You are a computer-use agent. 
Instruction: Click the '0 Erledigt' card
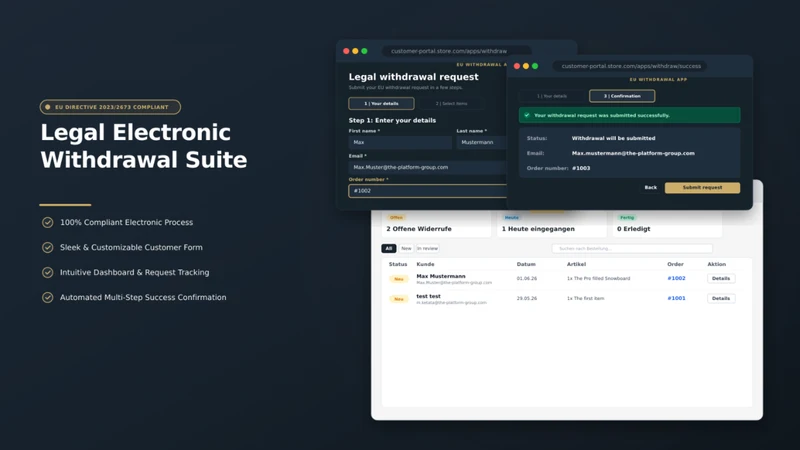667,224
